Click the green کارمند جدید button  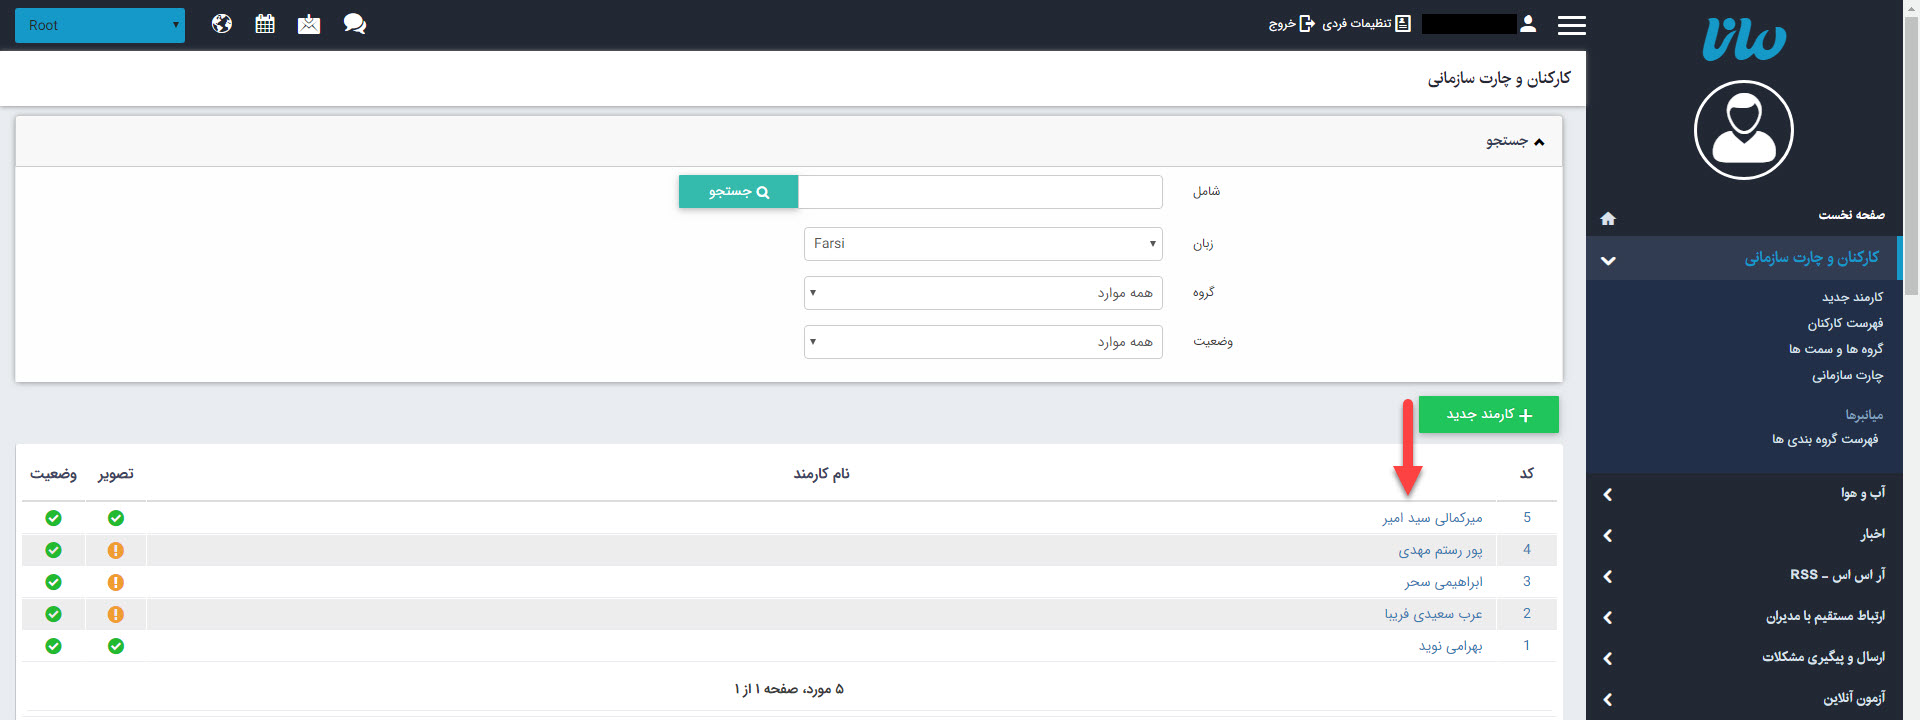coord(1488,415)
